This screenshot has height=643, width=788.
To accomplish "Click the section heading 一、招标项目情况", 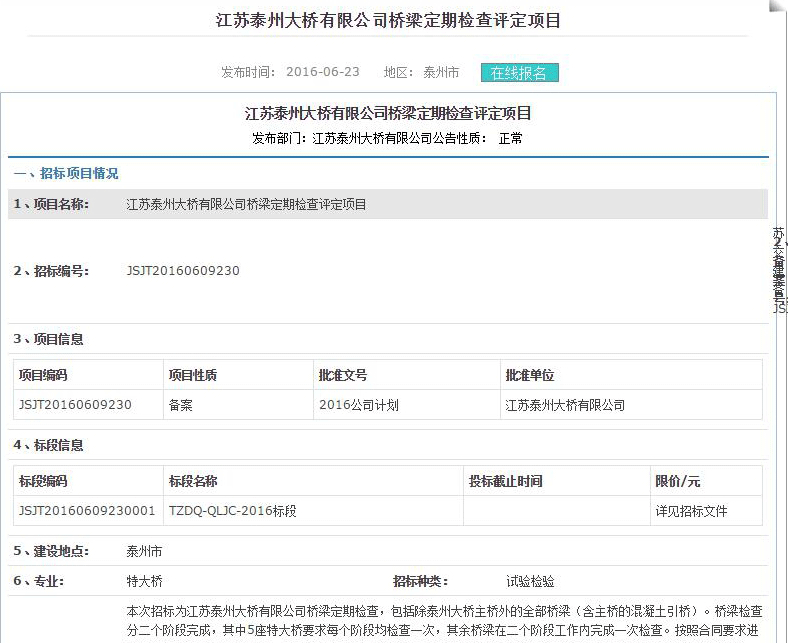I will [x=66, y=173].
